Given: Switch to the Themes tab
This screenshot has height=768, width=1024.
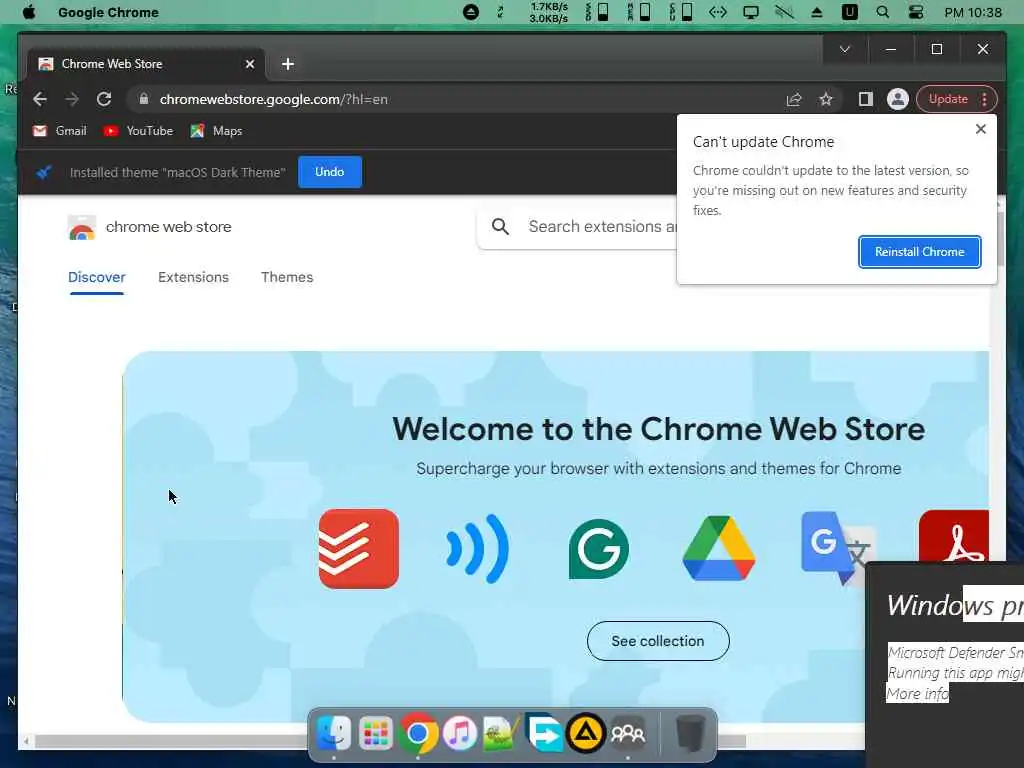Looking at the screenshot, I should coord(287,278).
